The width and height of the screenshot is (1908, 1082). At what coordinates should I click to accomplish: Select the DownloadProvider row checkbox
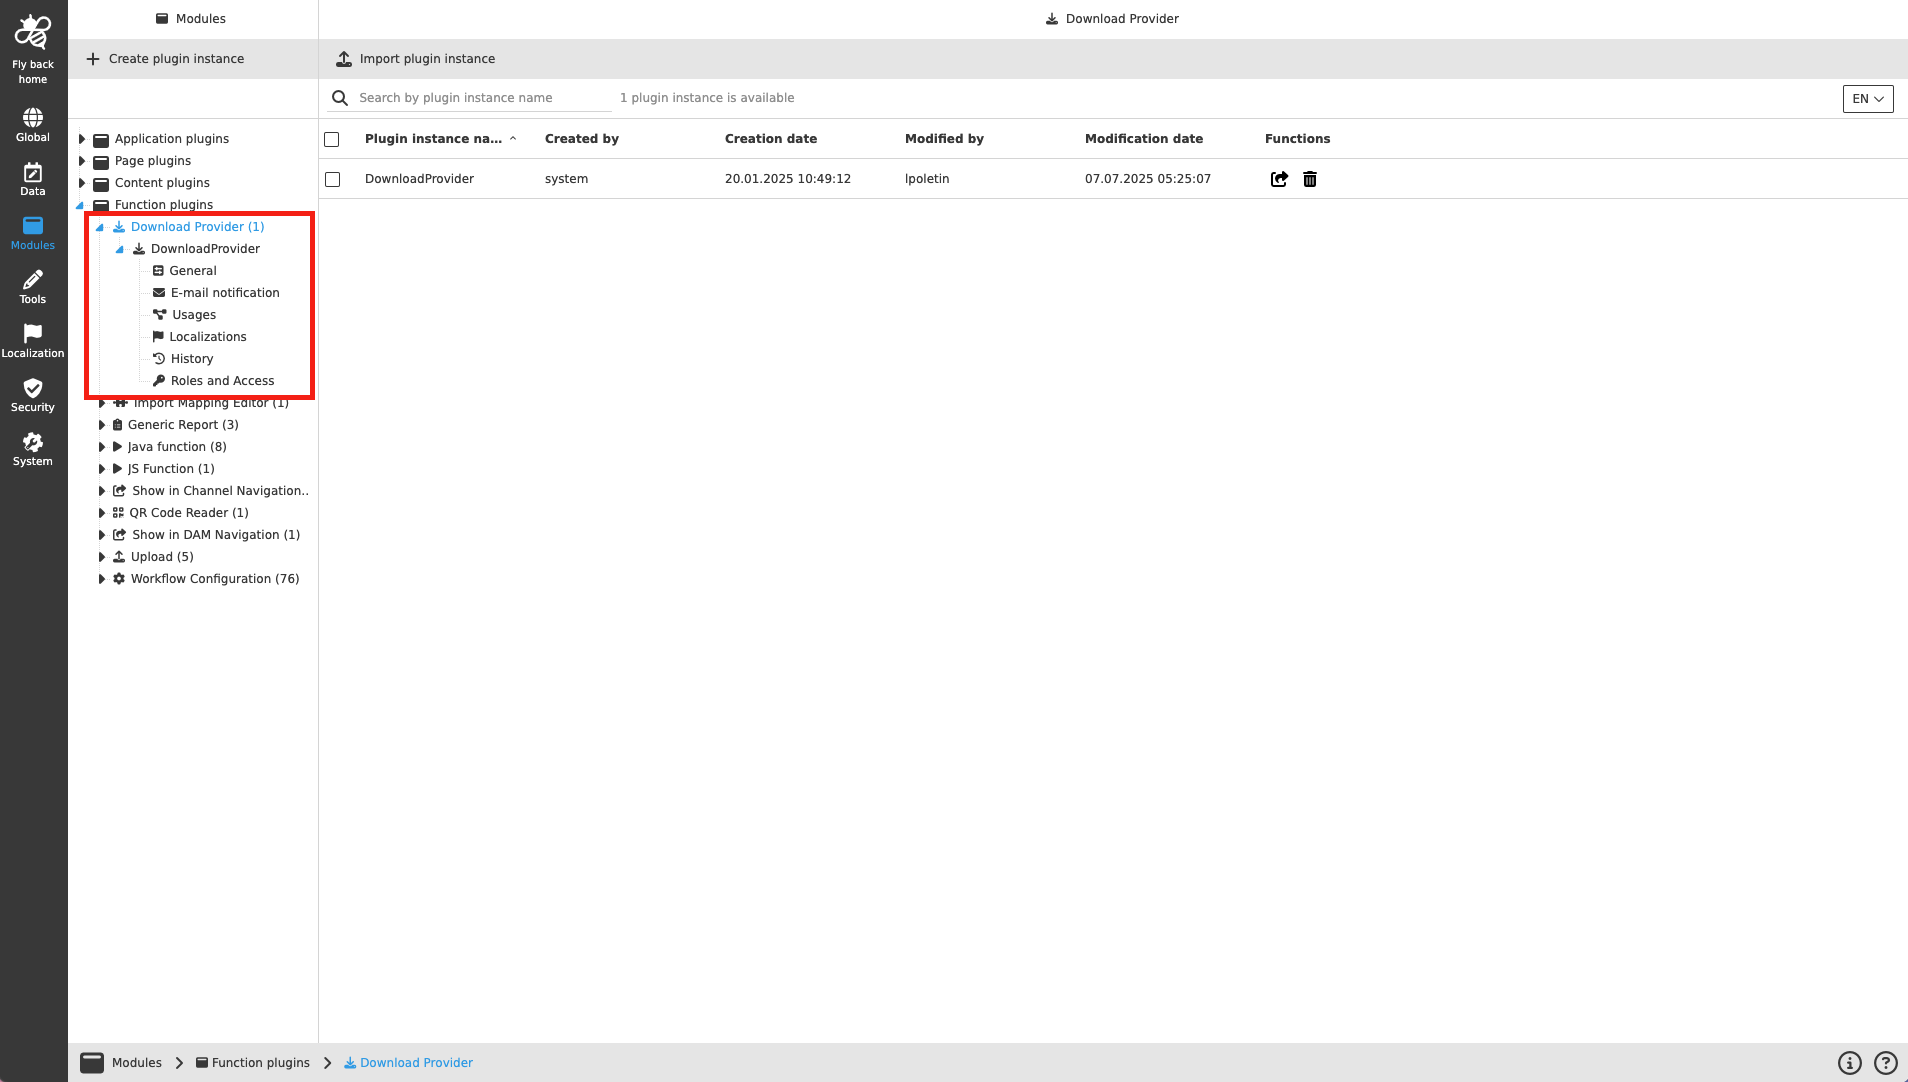[333, 179]
